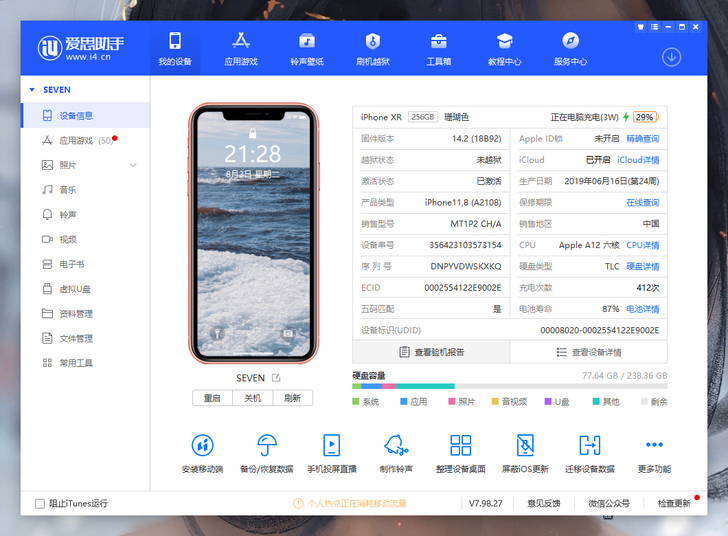Open 铃声 bell item in sidebar
This screenshot has height=536, width=728.
click(x=86, y=215)
